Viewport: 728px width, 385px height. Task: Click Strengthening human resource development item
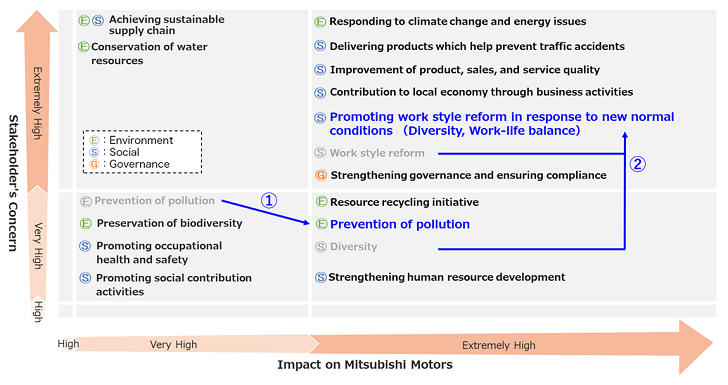[447, 277]
